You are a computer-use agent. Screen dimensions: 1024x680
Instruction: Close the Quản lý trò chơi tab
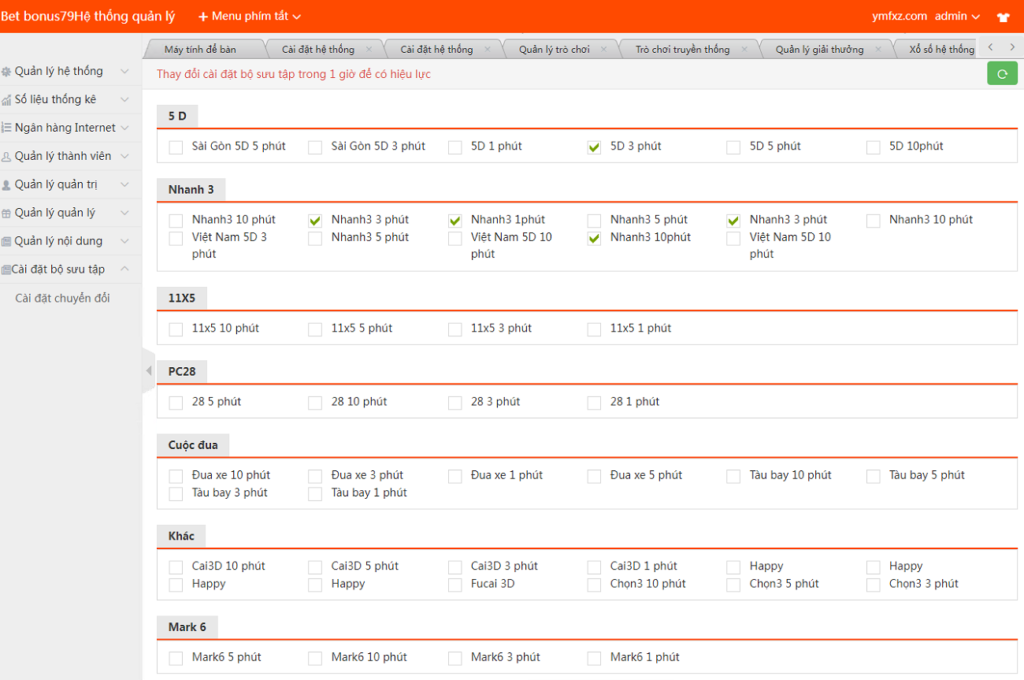605,49
